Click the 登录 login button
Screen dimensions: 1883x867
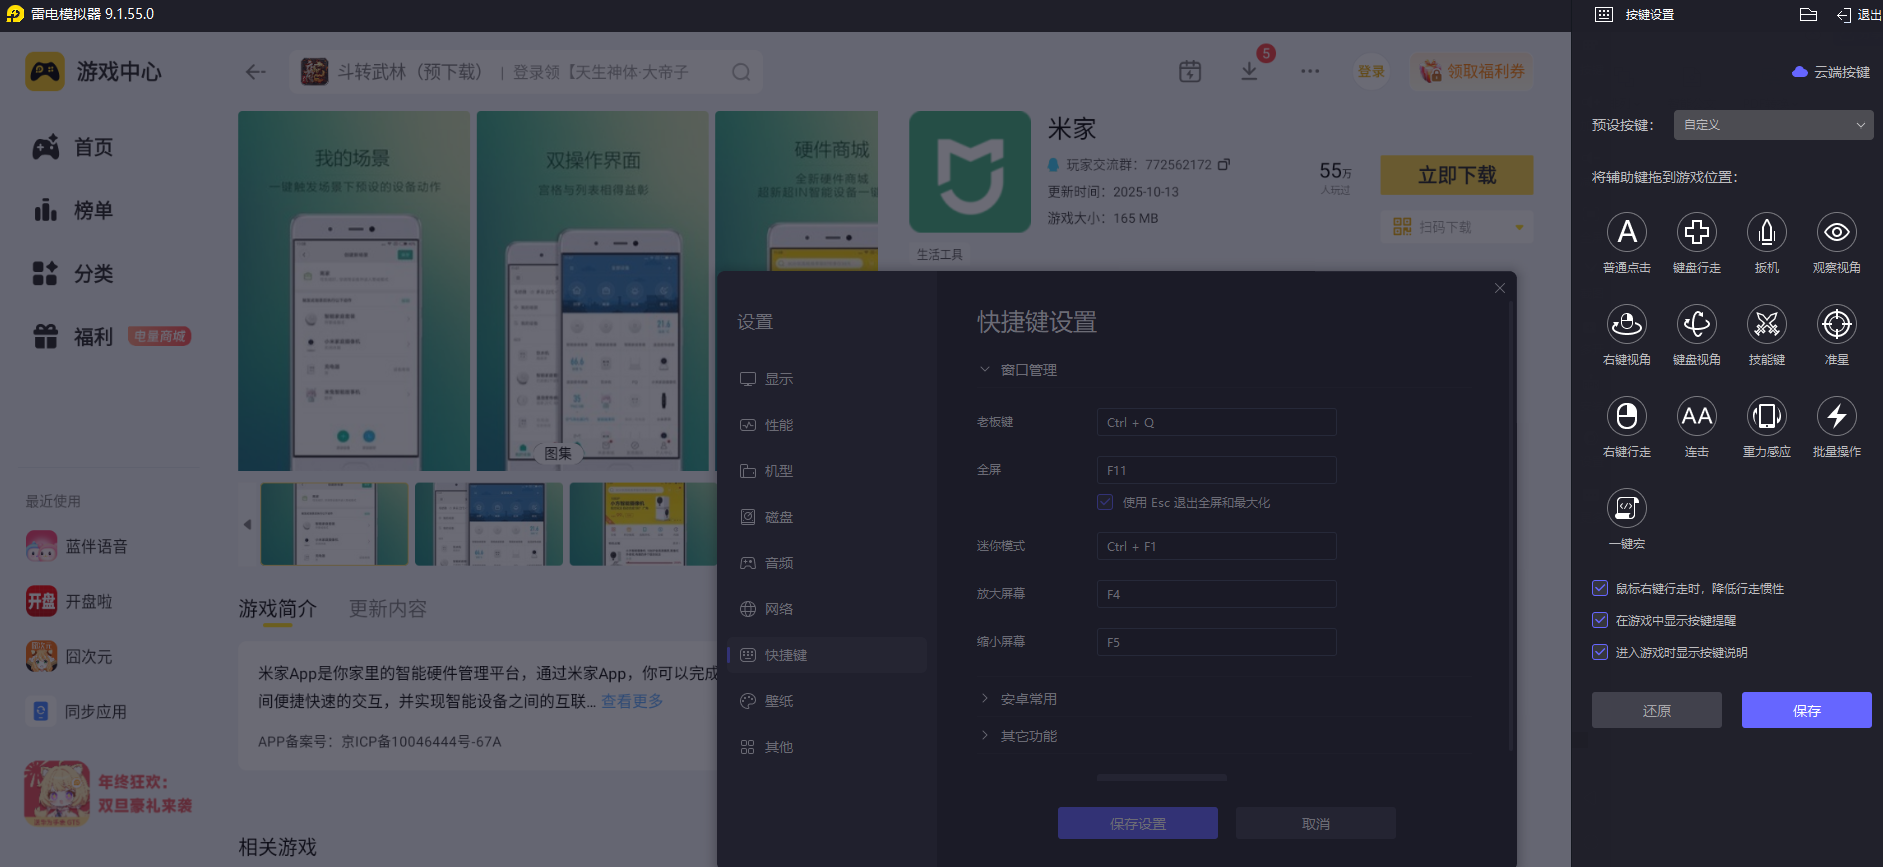1371,71
